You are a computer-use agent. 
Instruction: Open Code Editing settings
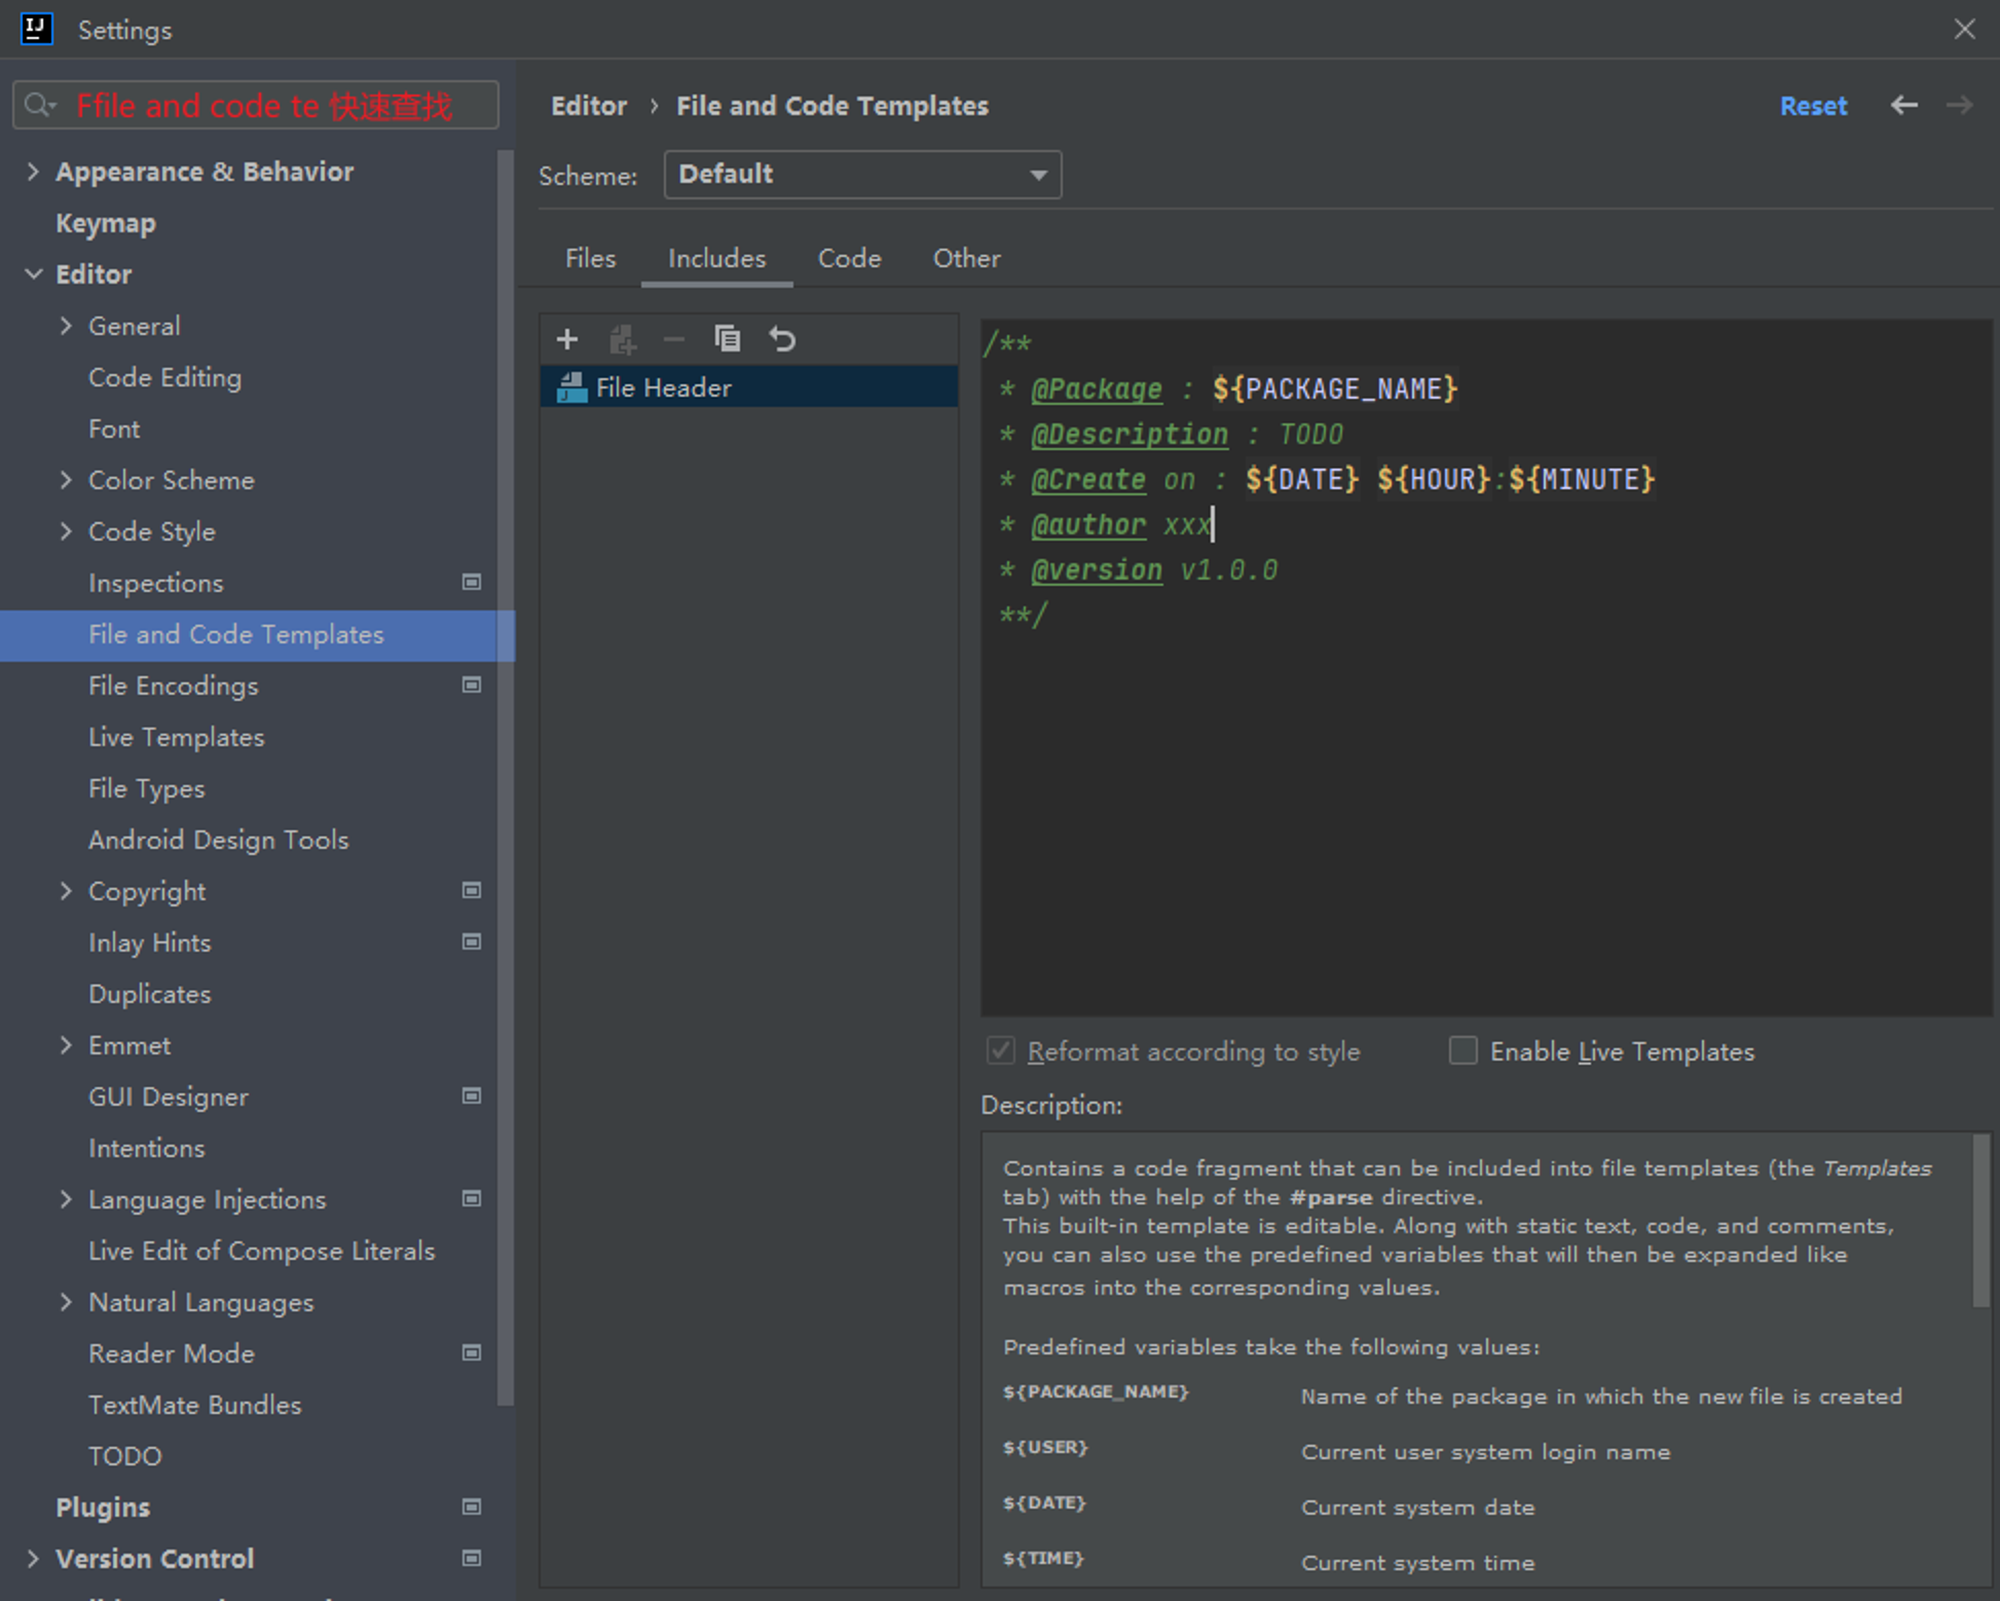[165, 377]
